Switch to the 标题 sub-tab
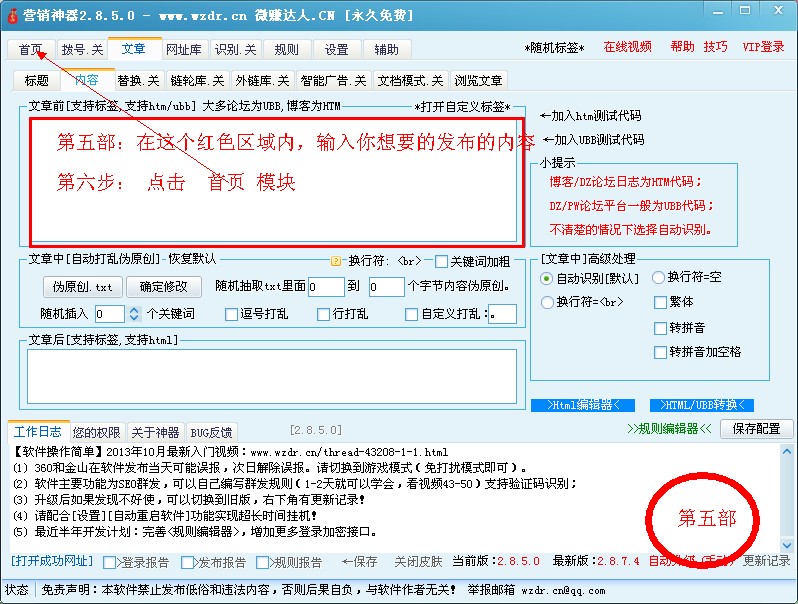The image size is (798, 604). tap(37, 80)
